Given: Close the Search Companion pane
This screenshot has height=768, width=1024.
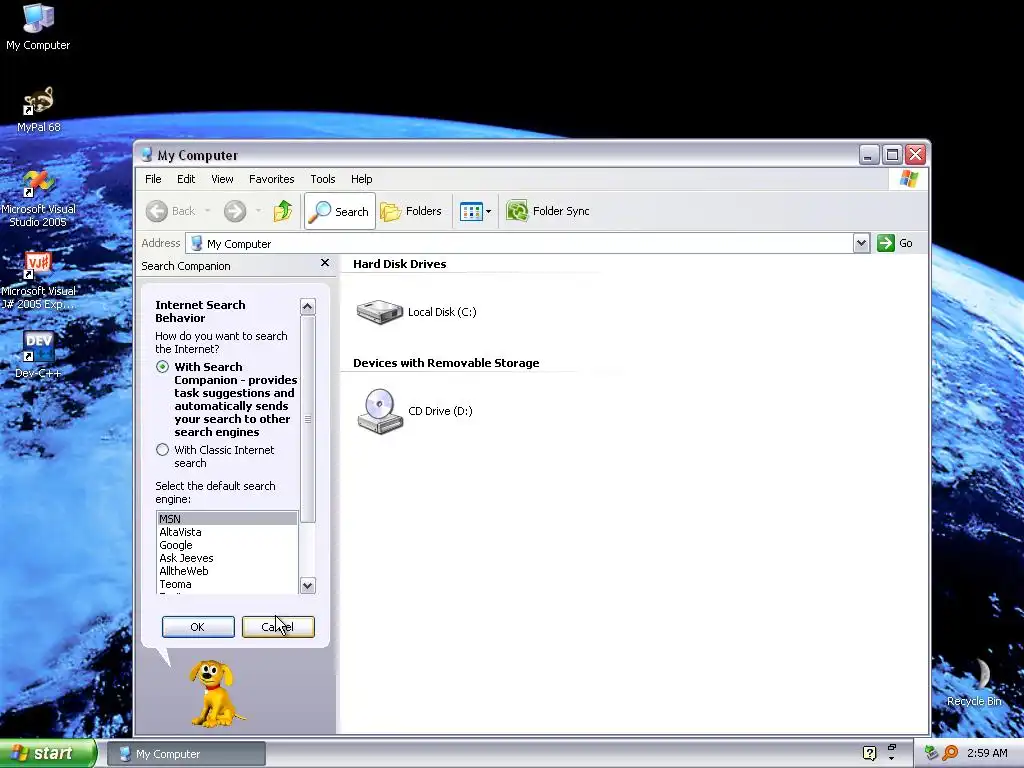Looking at the screenshot, I should point(325,263).
